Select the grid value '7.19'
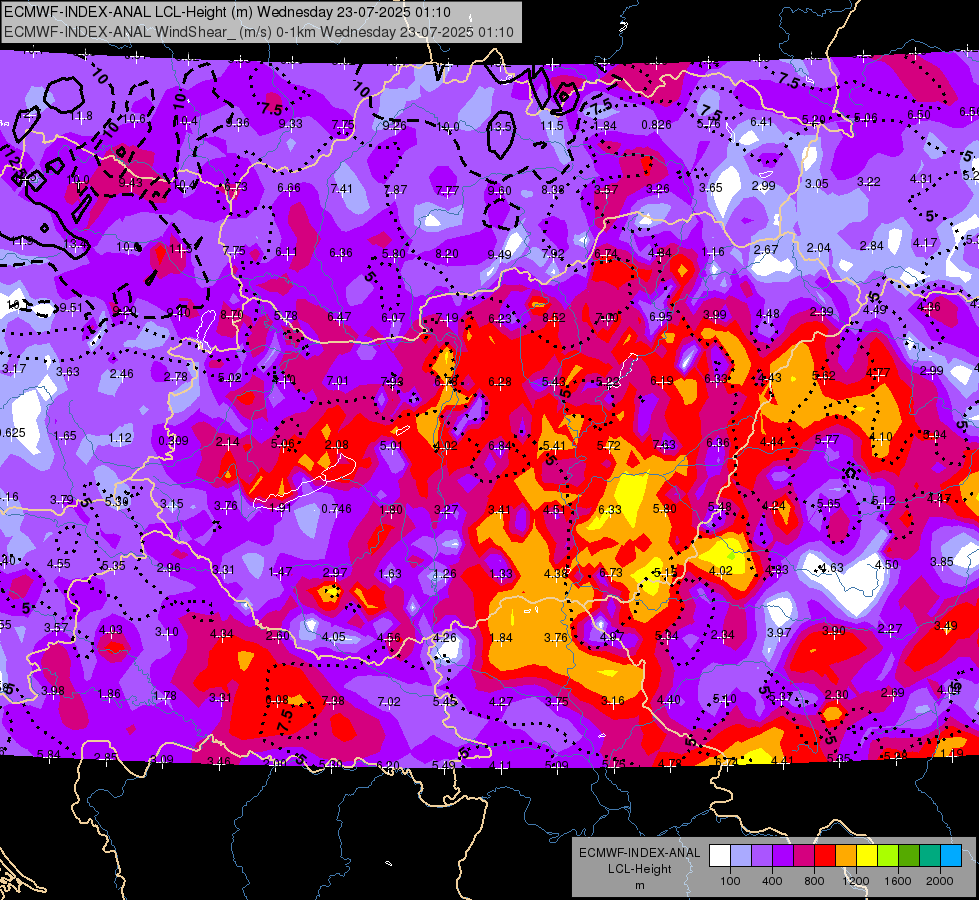 click(x=446, y=319)
